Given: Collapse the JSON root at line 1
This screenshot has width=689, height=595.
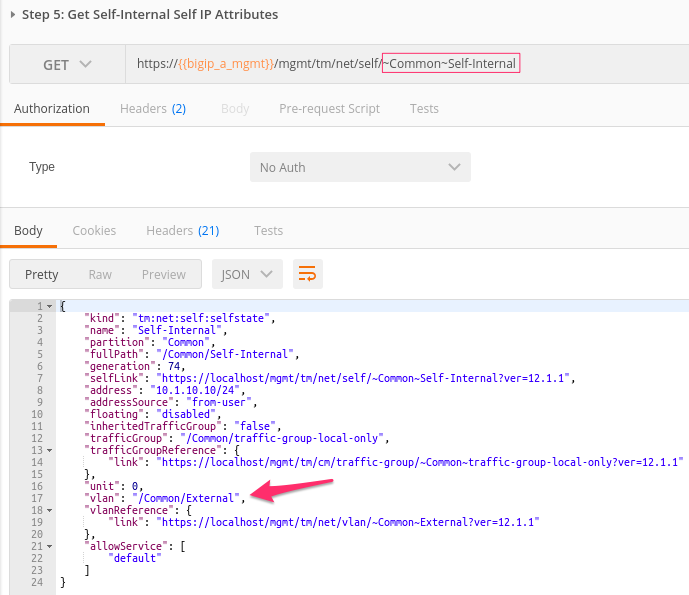Looking at the screenshot, I should (50, 306).
